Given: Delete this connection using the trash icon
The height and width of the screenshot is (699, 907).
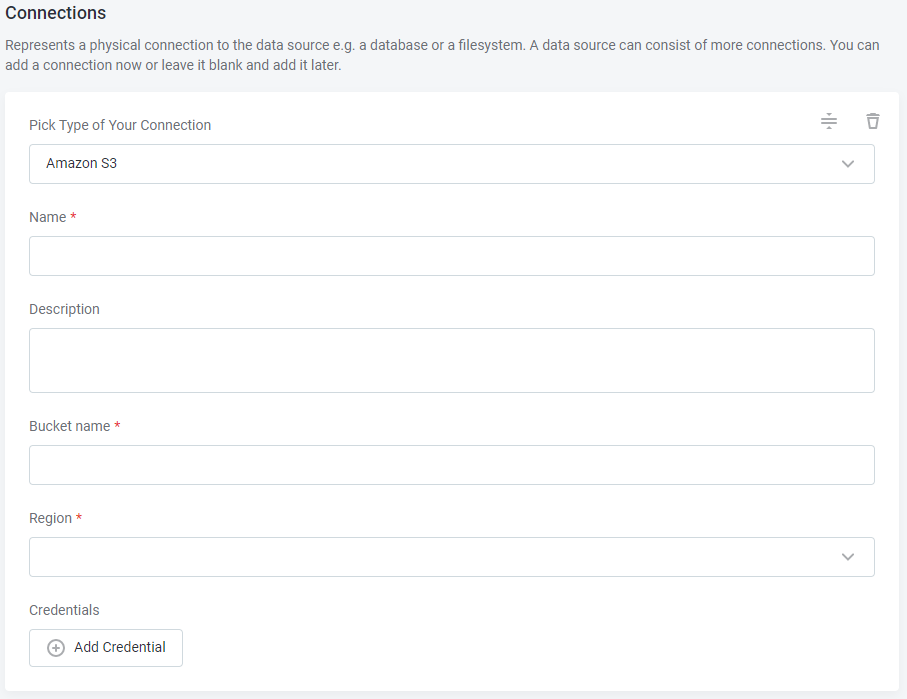Looking at the screenshot, I should (x=873, y=122).
